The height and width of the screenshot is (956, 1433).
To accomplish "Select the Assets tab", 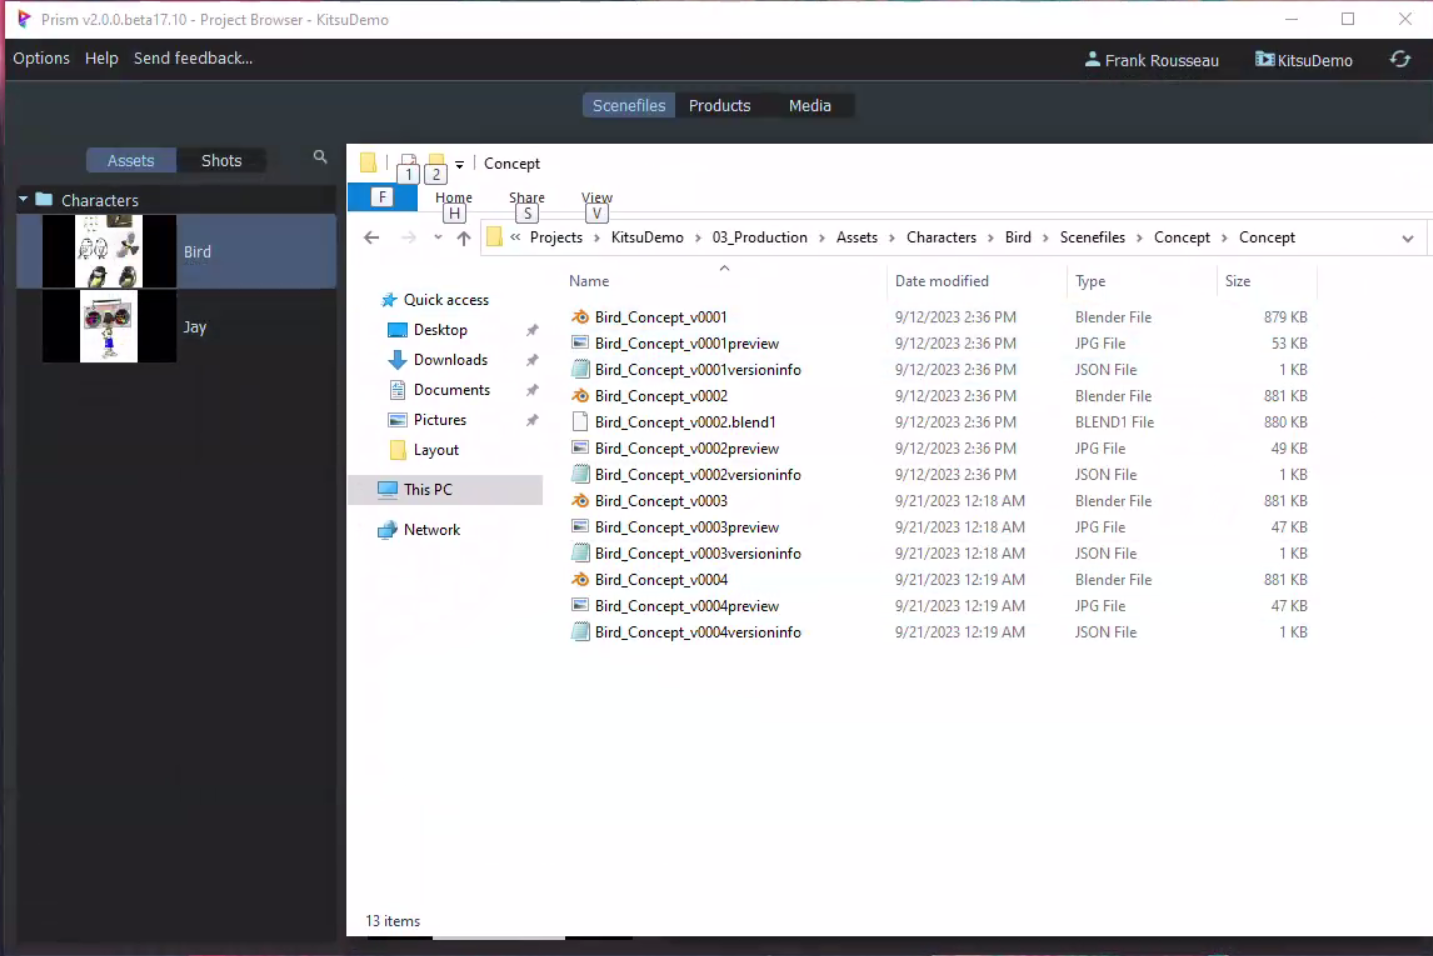I will (x=131, y=160).
